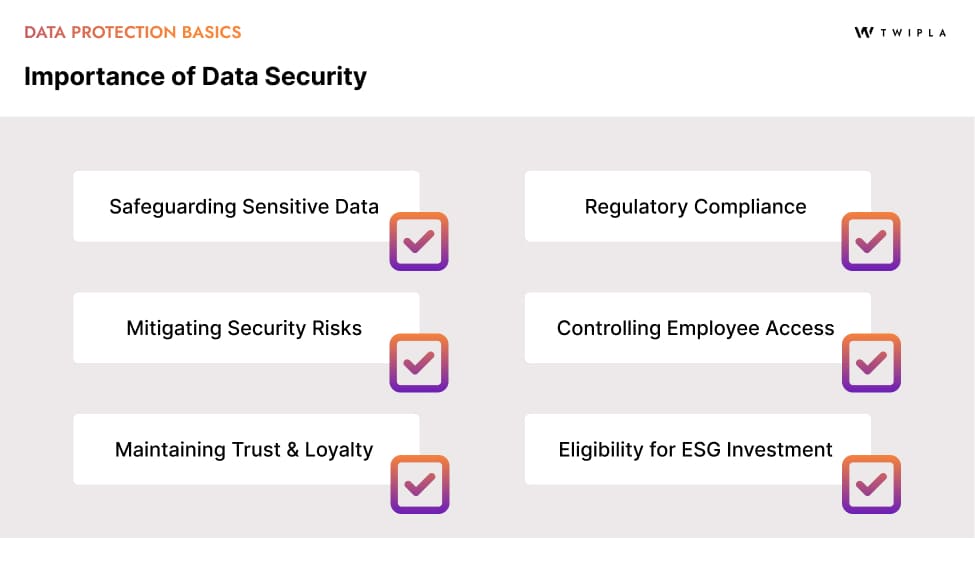Click the ampersand in Trust & Loyalty
The height and width of the screenshot is (564, 975).
(x=293, y=450)
